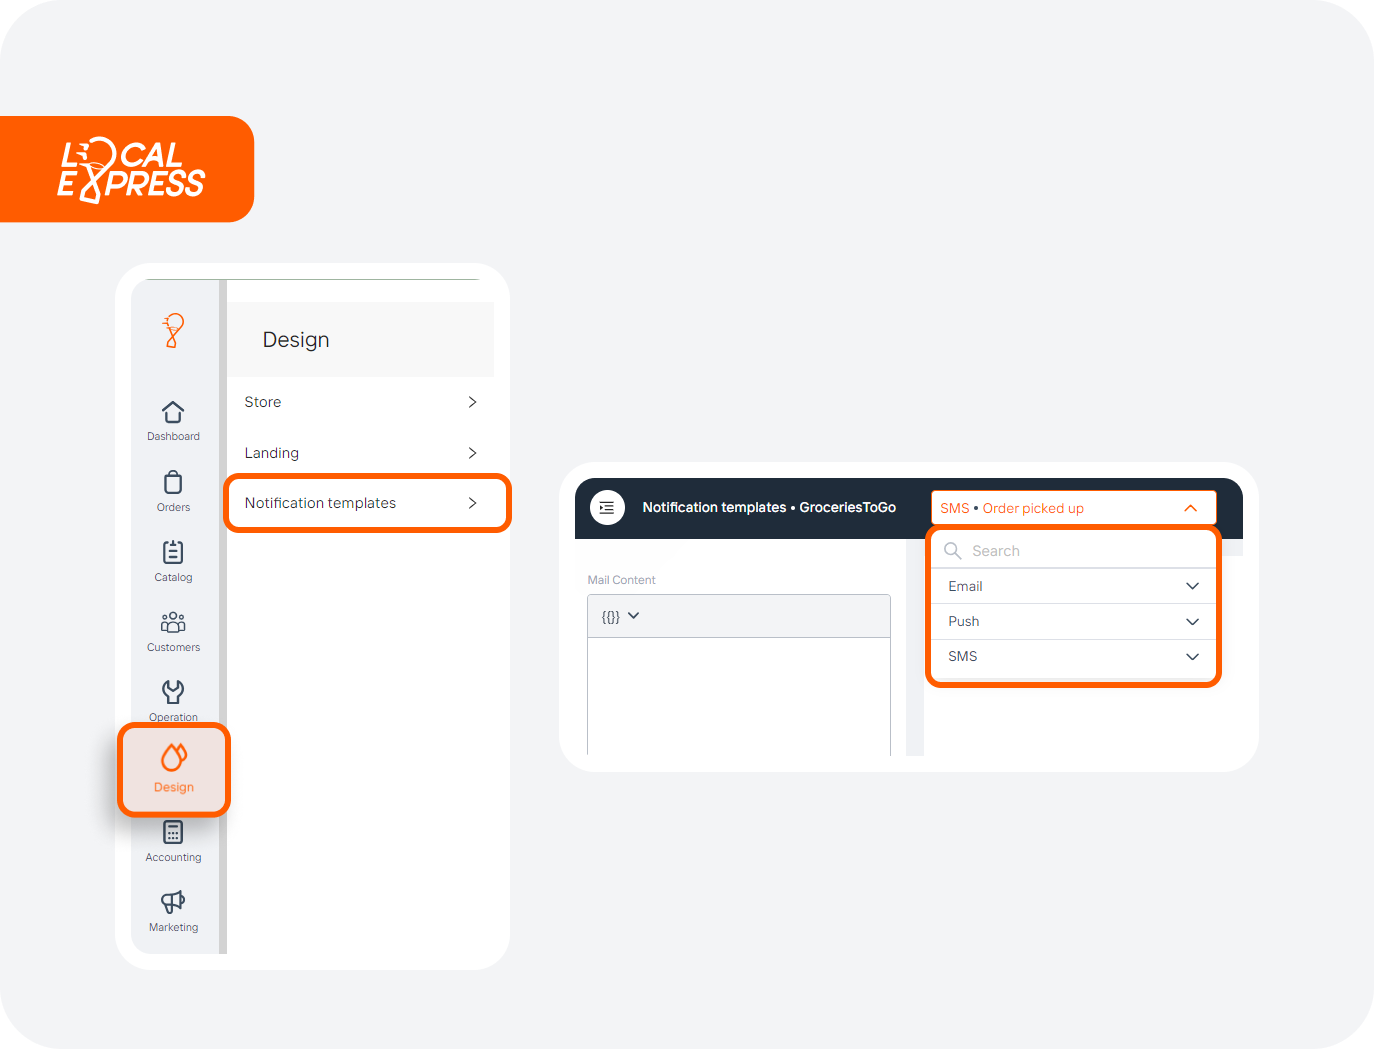The height and width of the screenshot is (1049, 1374).
Task: Open Accounting from the sidebar
Action: pos(173,839)
